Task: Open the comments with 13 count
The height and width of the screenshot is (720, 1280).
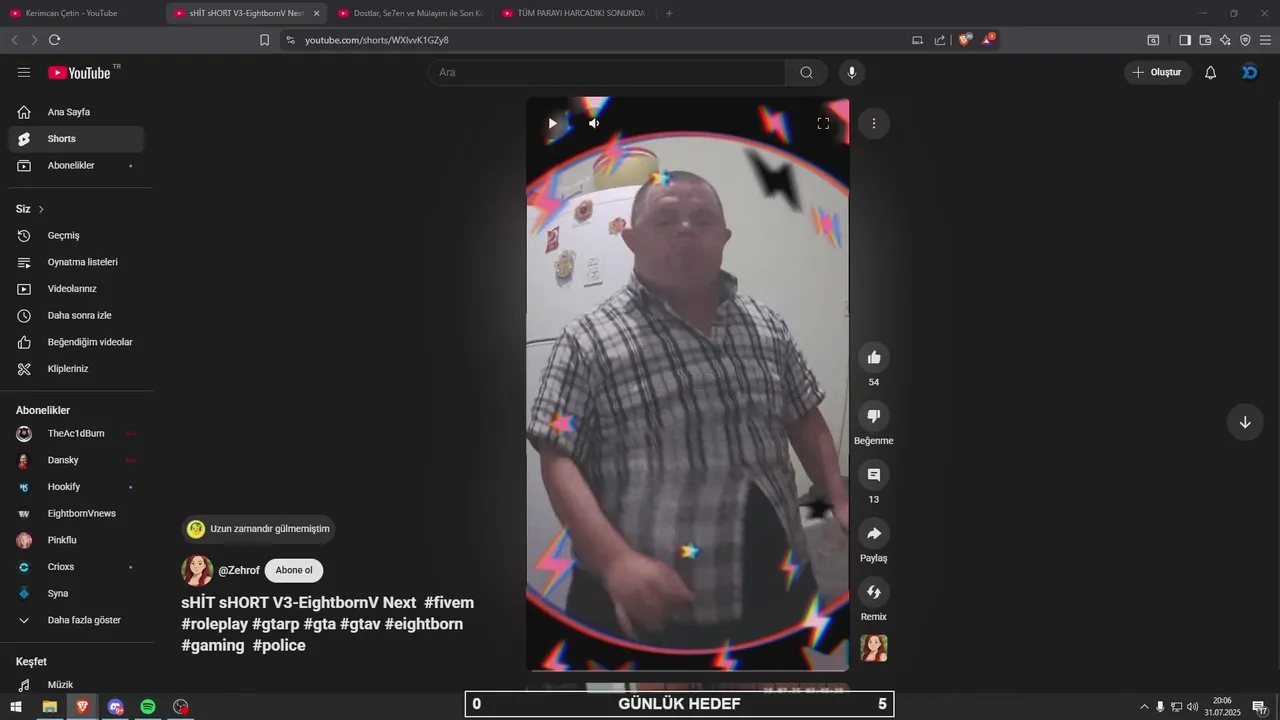Action: 874,475
